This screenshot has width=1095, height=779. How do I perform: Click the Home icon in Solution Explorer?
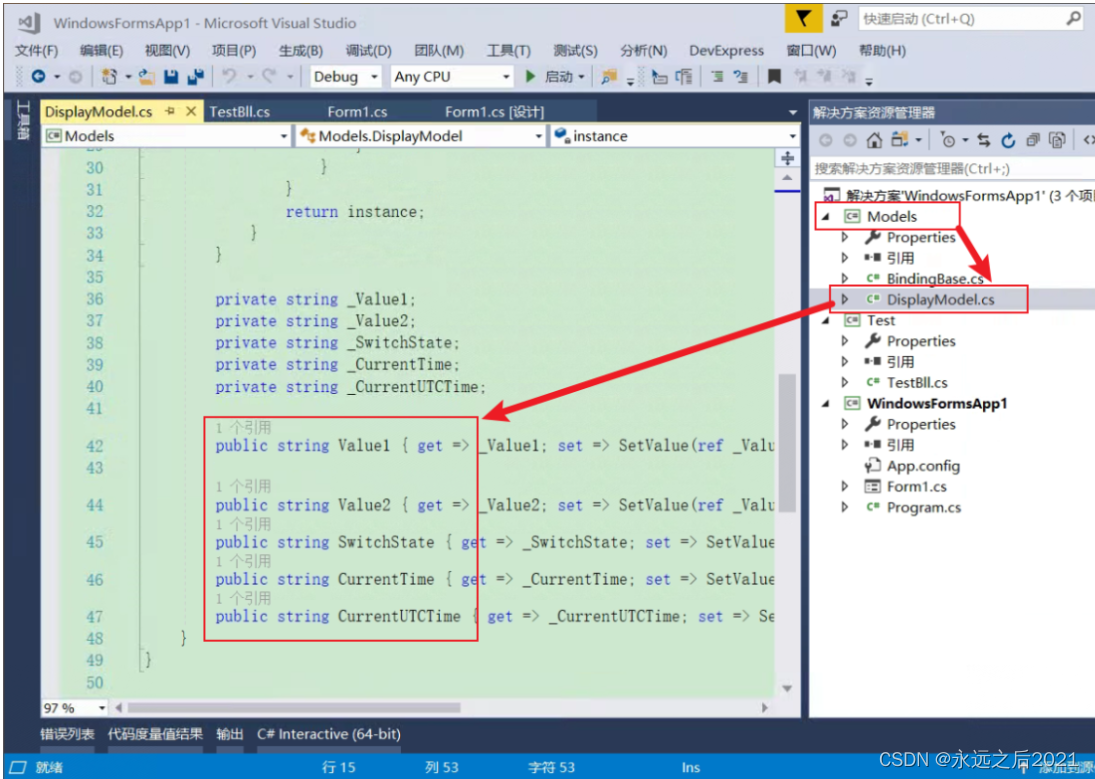[x=875, y=141]
